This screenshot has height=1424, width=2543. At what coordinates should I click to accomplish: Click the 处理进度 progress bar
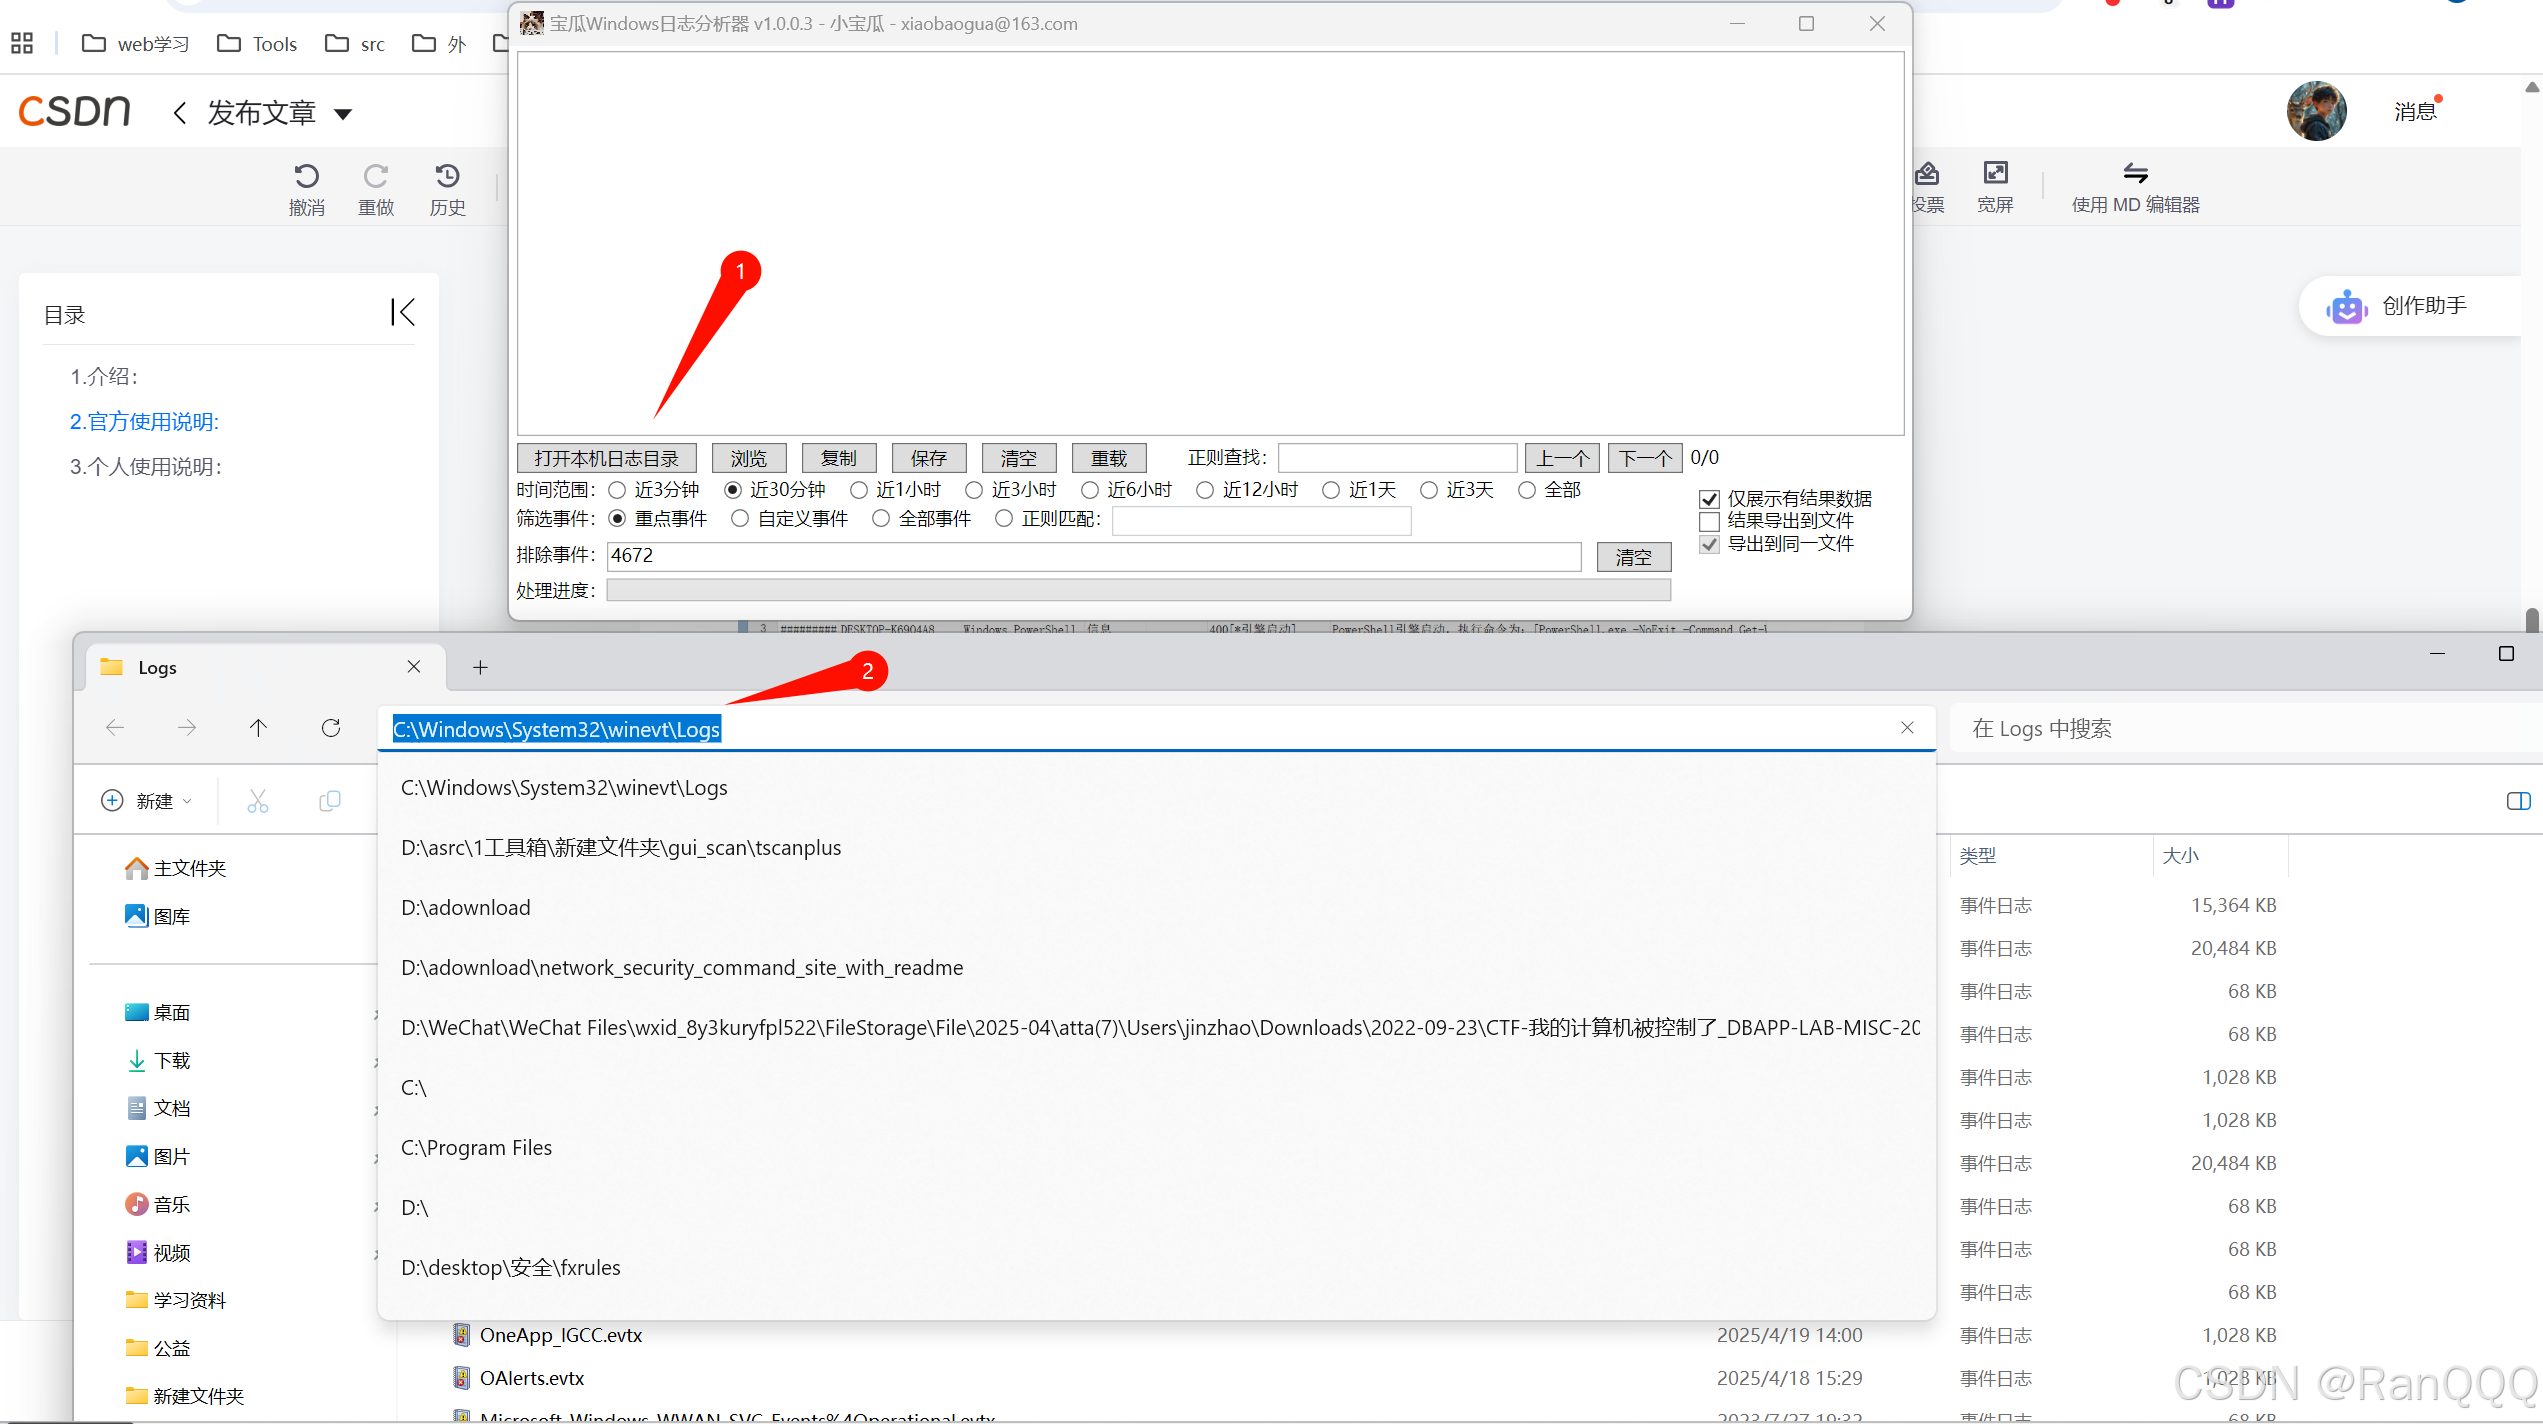(x=1138, y=590)
